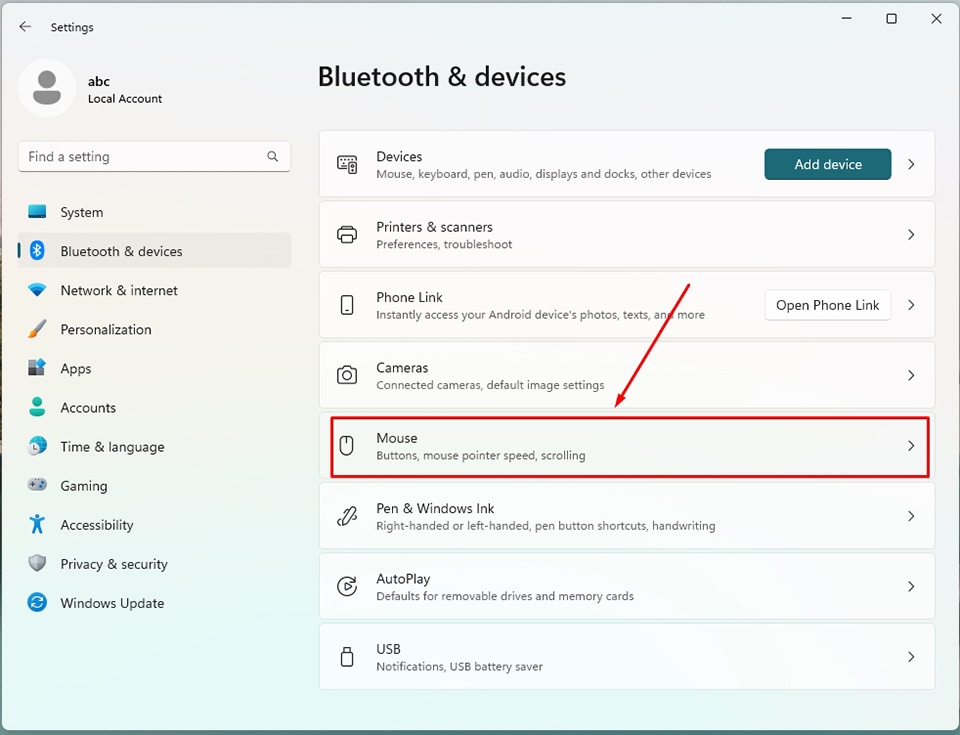
Task: Click the Privacy shield icon
Action: pyautogui.click(x=37, y=564)
